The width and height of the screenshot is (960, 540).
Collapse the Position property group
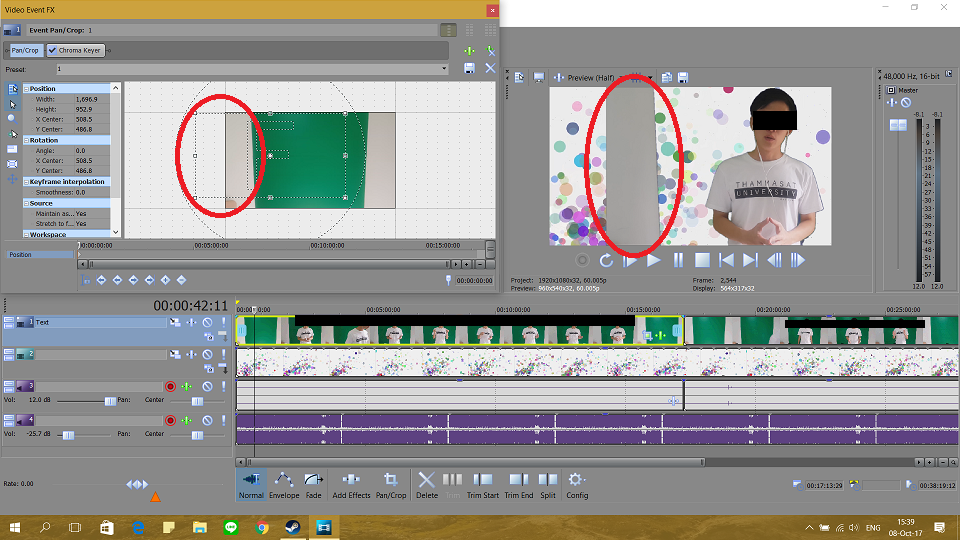[27, 89]
